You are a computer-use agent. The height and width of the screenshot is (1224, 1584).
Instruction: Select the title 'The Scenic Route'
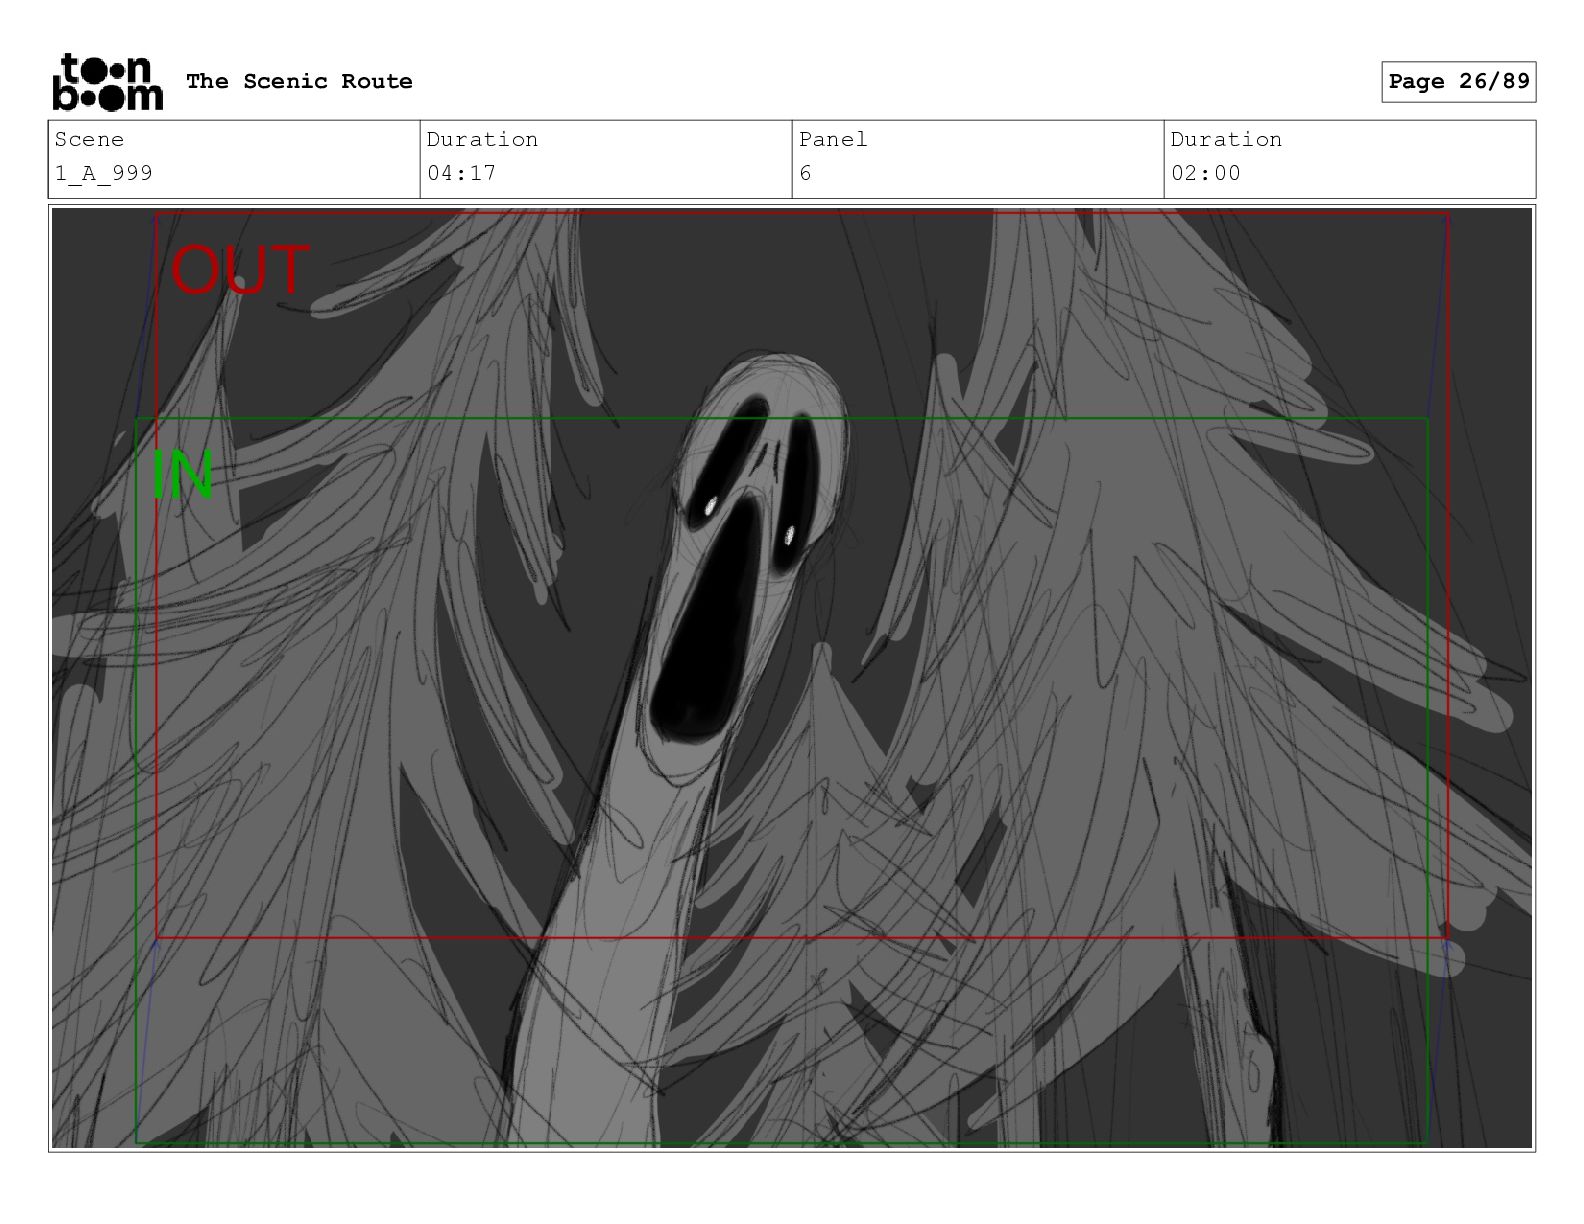[x=299, y=81]
